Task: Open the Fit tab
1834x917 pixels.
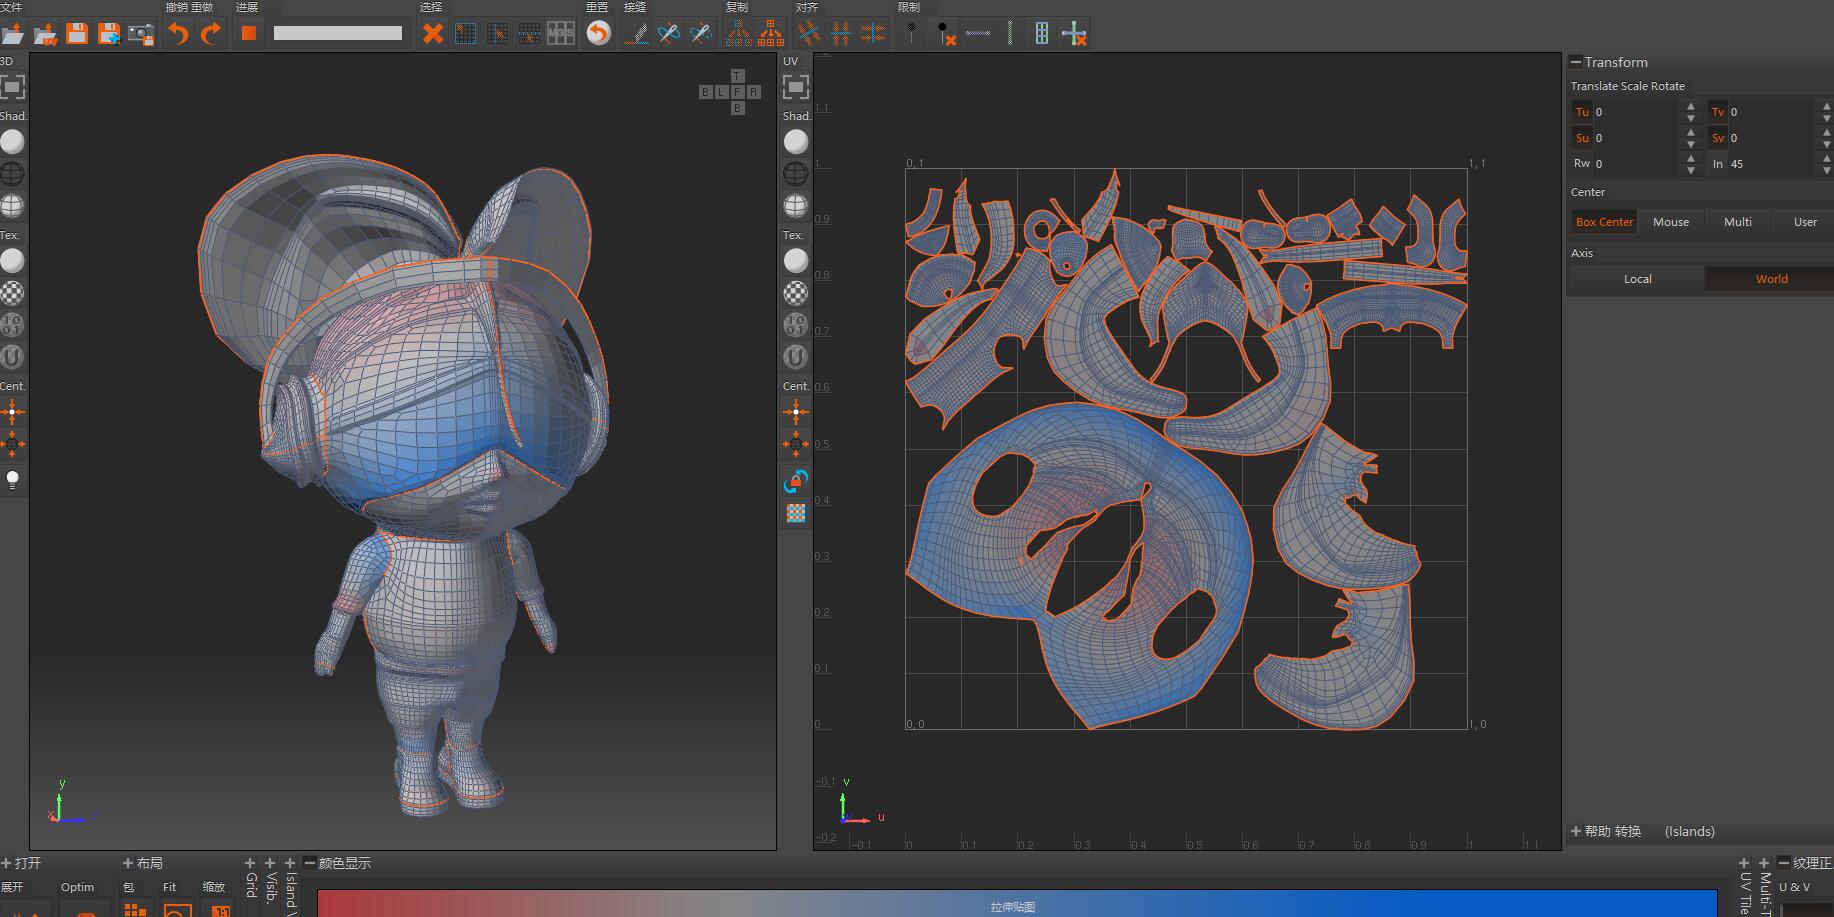Action: [169, 887]
